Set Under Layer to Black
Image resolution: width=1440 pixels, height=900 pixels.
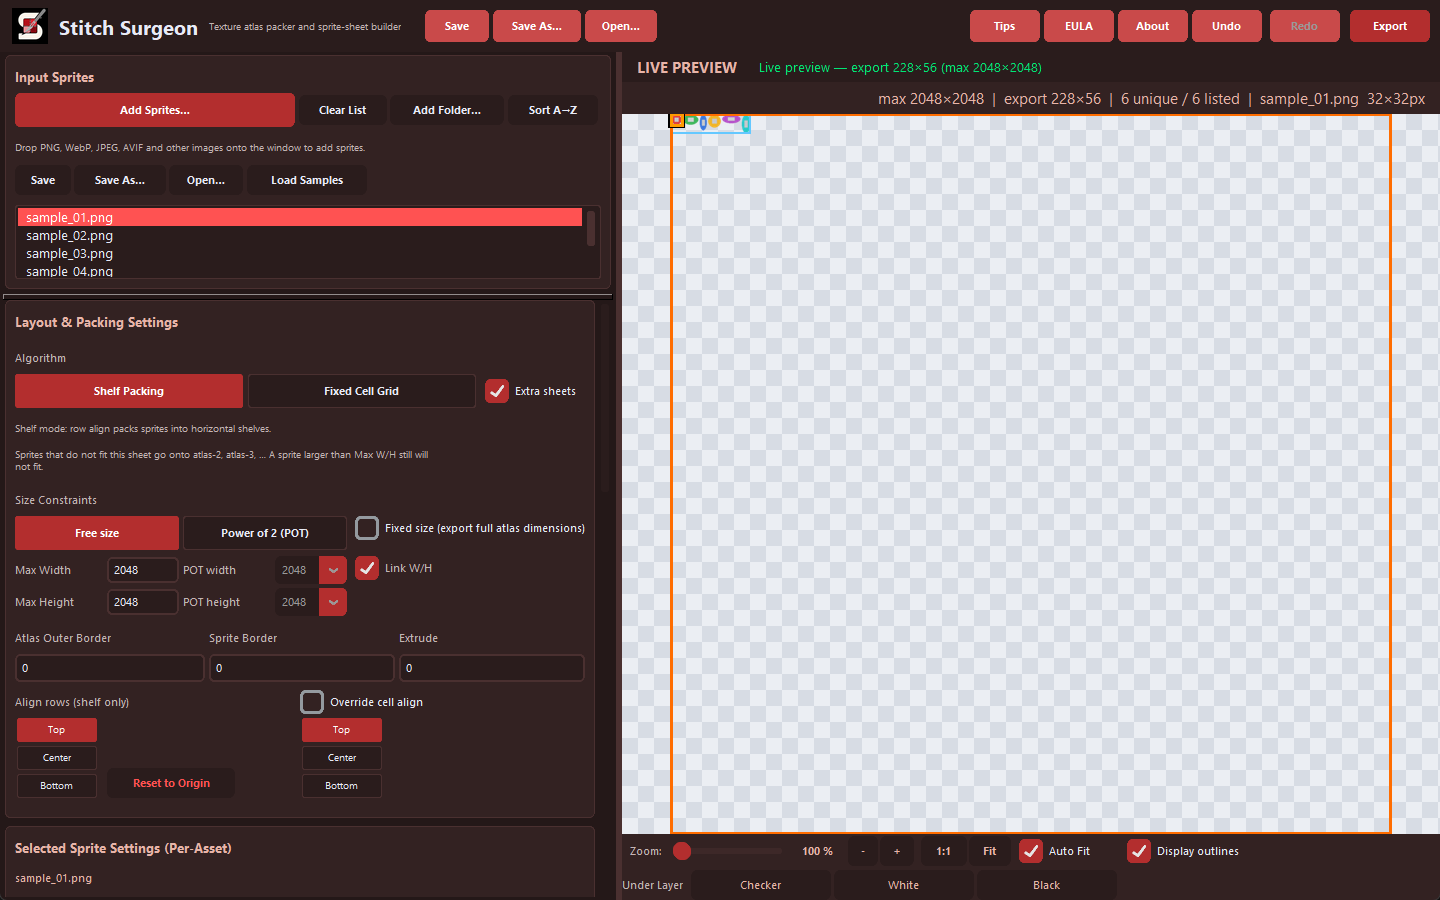[1047, 885]
